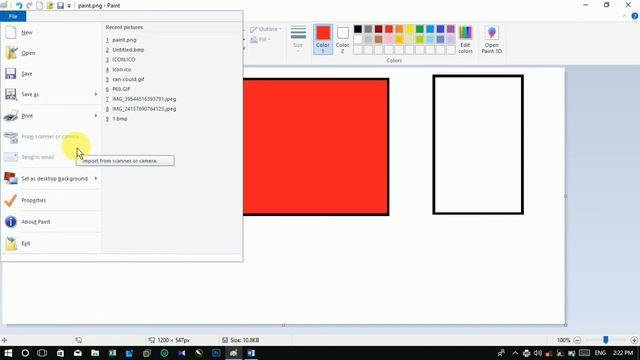Show hidden system tray icons chevron
Viewport: 640px width, 360px height.
515,353
